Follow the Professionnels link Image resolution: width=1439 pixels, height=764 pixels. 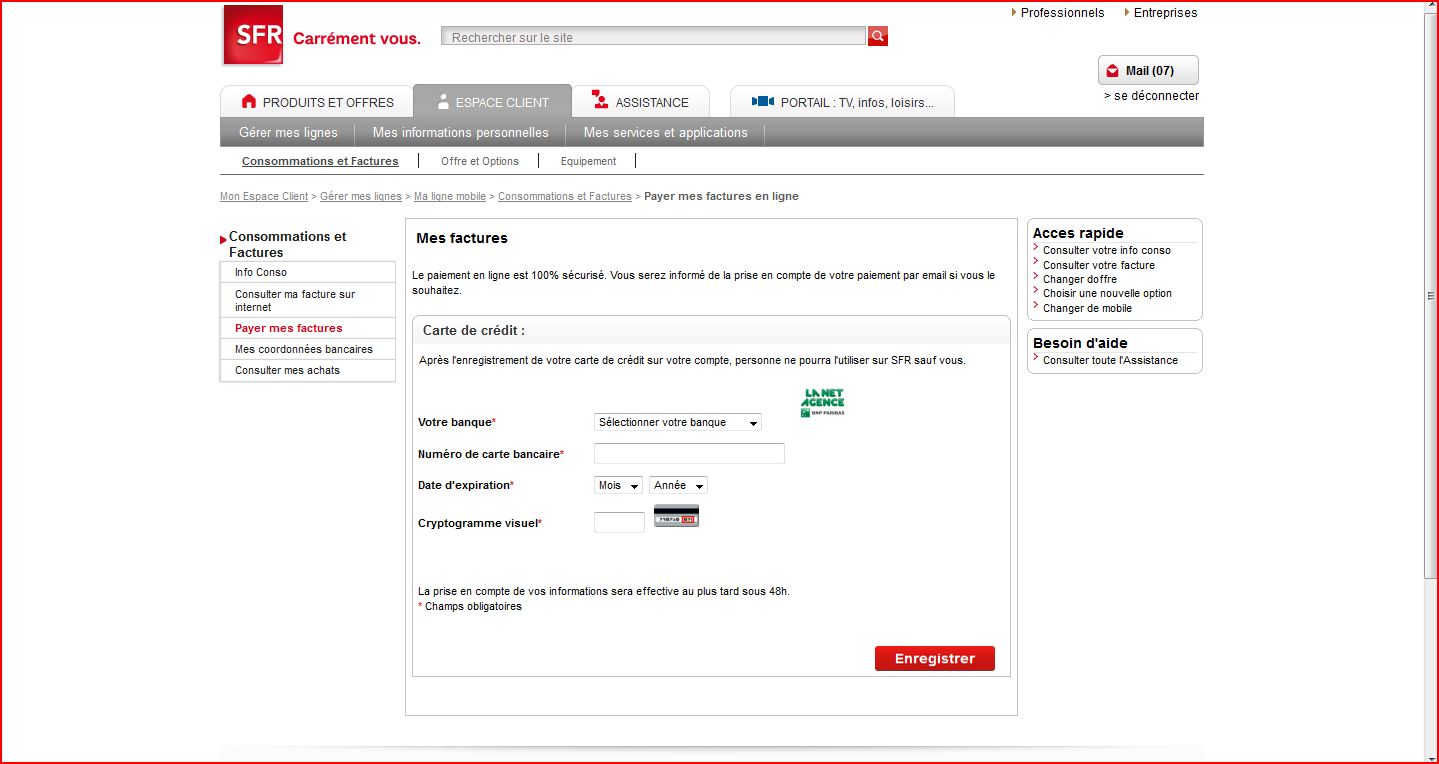click(x=1062, y=13)
